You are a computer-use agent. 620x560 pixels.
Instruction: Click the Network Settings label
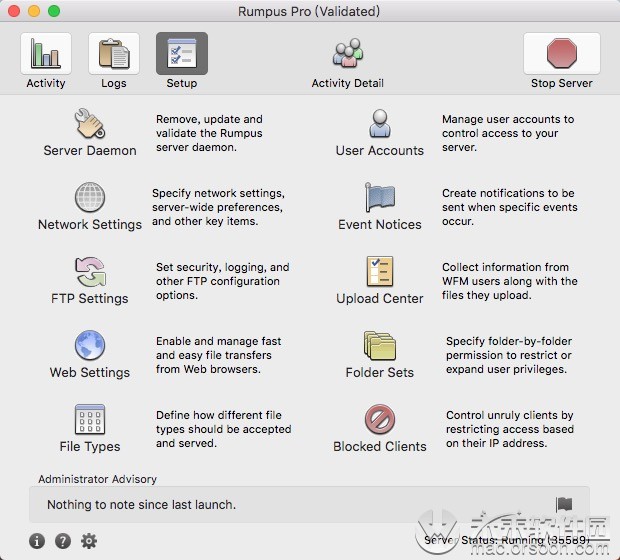(x=90, y=225)
